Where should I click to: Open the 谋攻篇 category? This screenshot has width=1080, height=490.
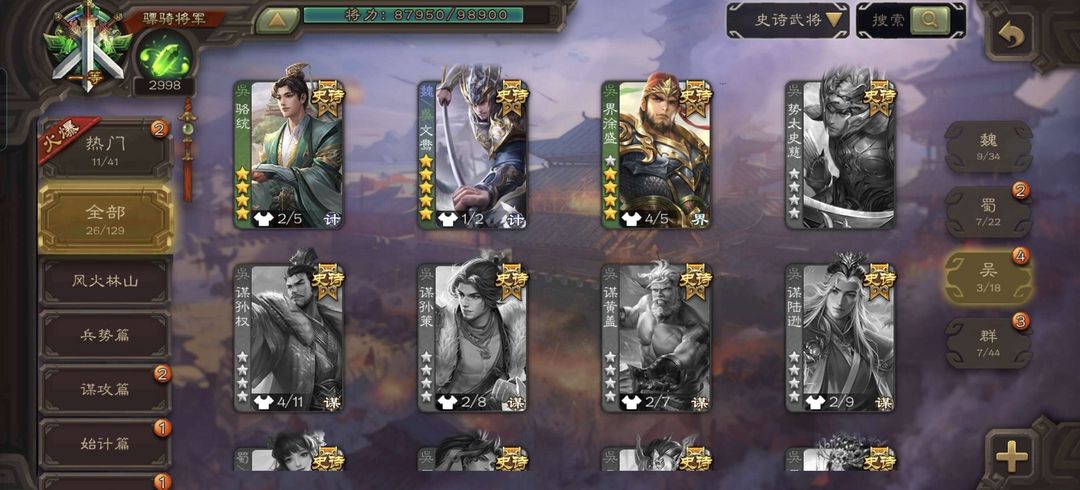click(x=105, y=389)
